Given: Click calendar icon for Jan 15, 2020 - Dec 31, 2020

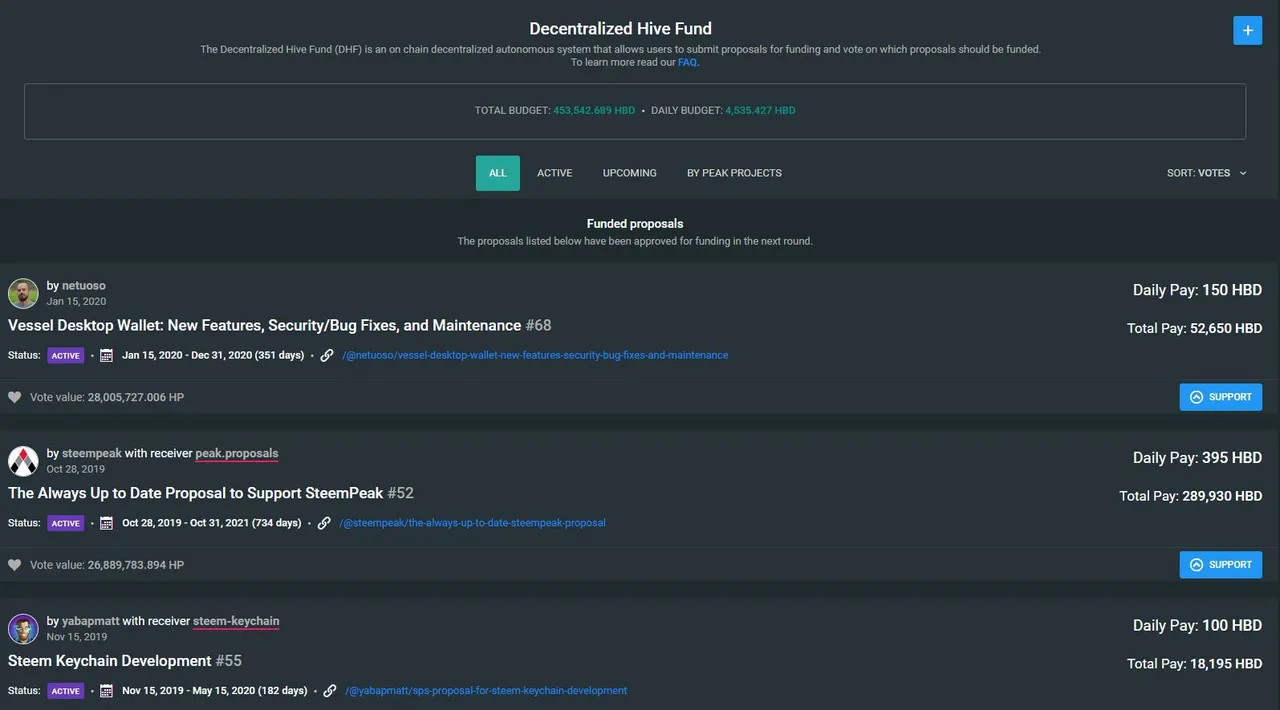Looking at the screenshot, I should (107, 355).
